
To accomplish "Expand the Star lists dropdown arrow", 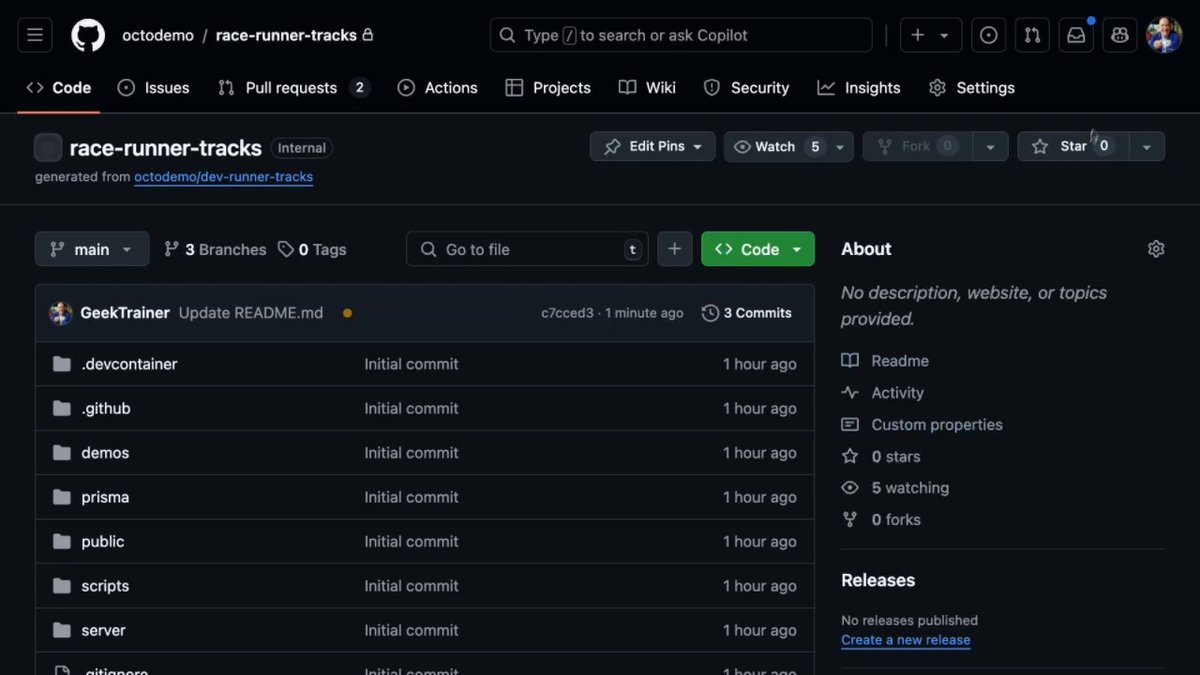I will [x=1147, y=146].
